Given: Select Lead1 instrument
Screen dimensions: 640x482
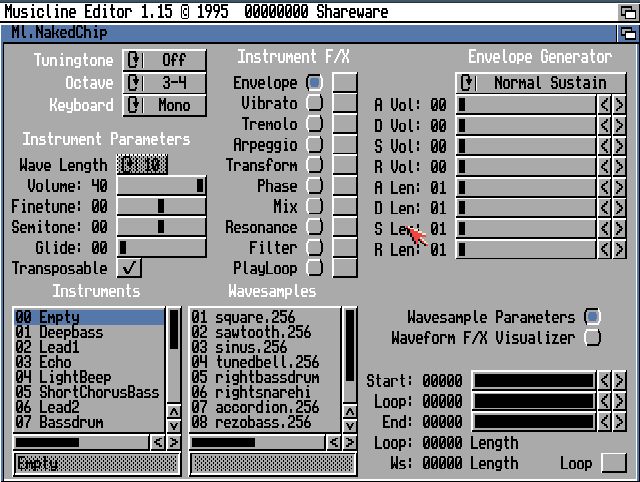Looking at the screenshot, I should click(89, 347).
